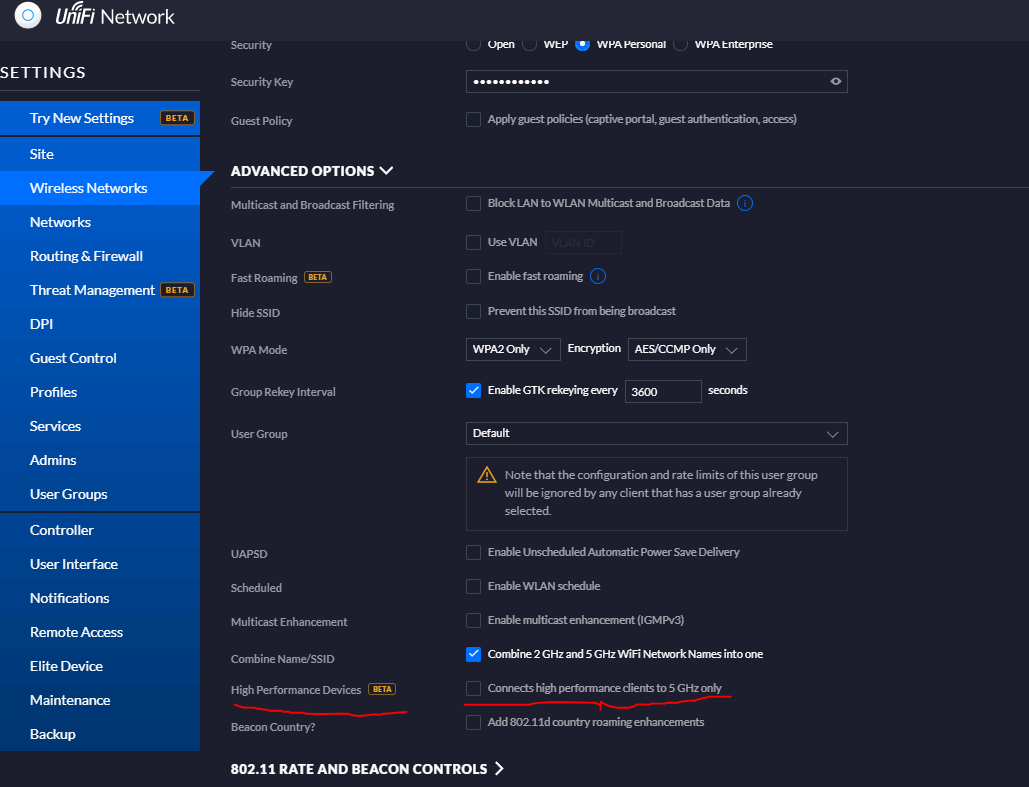Enable fast roaming checkbox
The height and width of the screenshot is (787, 1029).
pyautogui.click(x=474, y=276)
